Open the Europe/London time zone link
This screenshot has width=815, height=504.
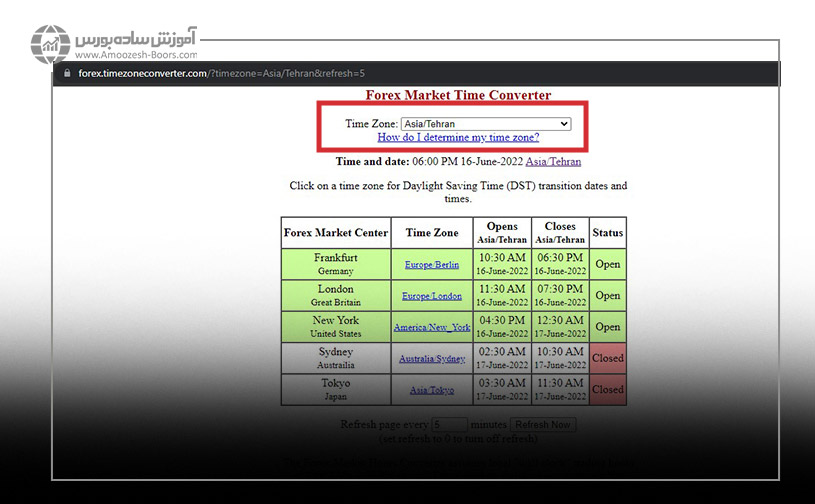click(431, 296)
